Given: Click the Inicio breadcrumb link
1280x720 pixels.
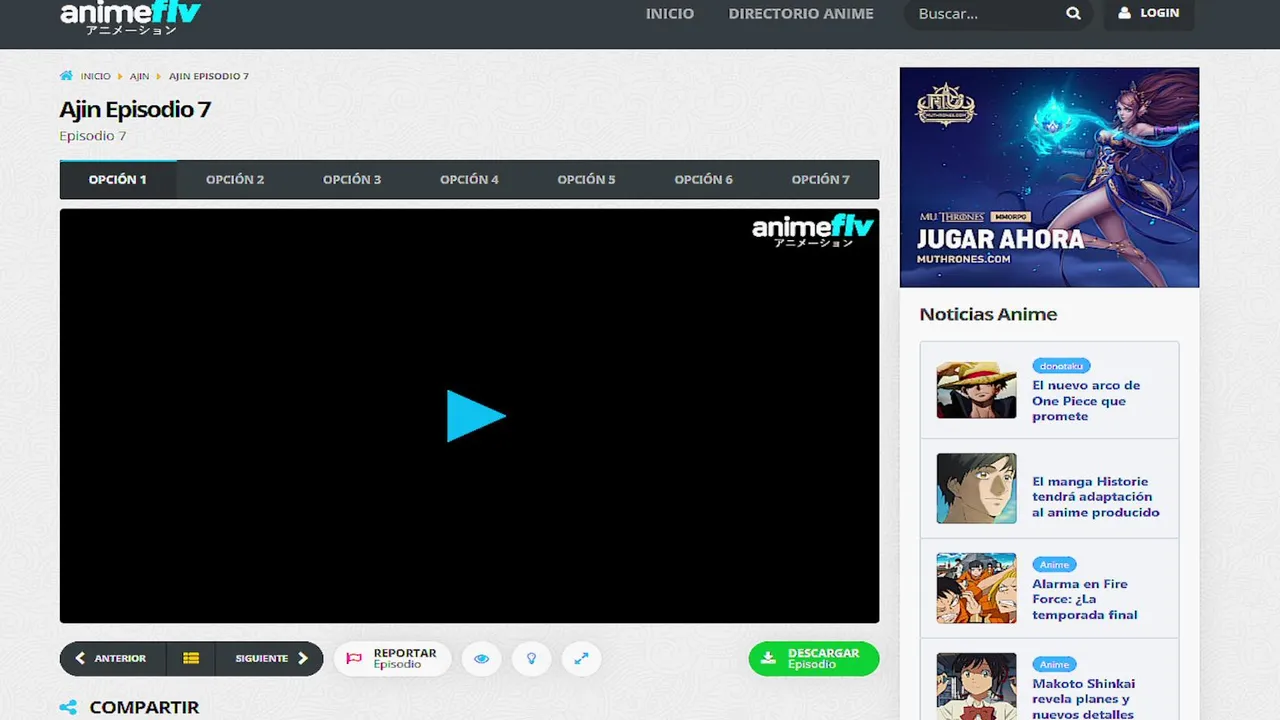Looking at the screenshot, I should (96, 76).
